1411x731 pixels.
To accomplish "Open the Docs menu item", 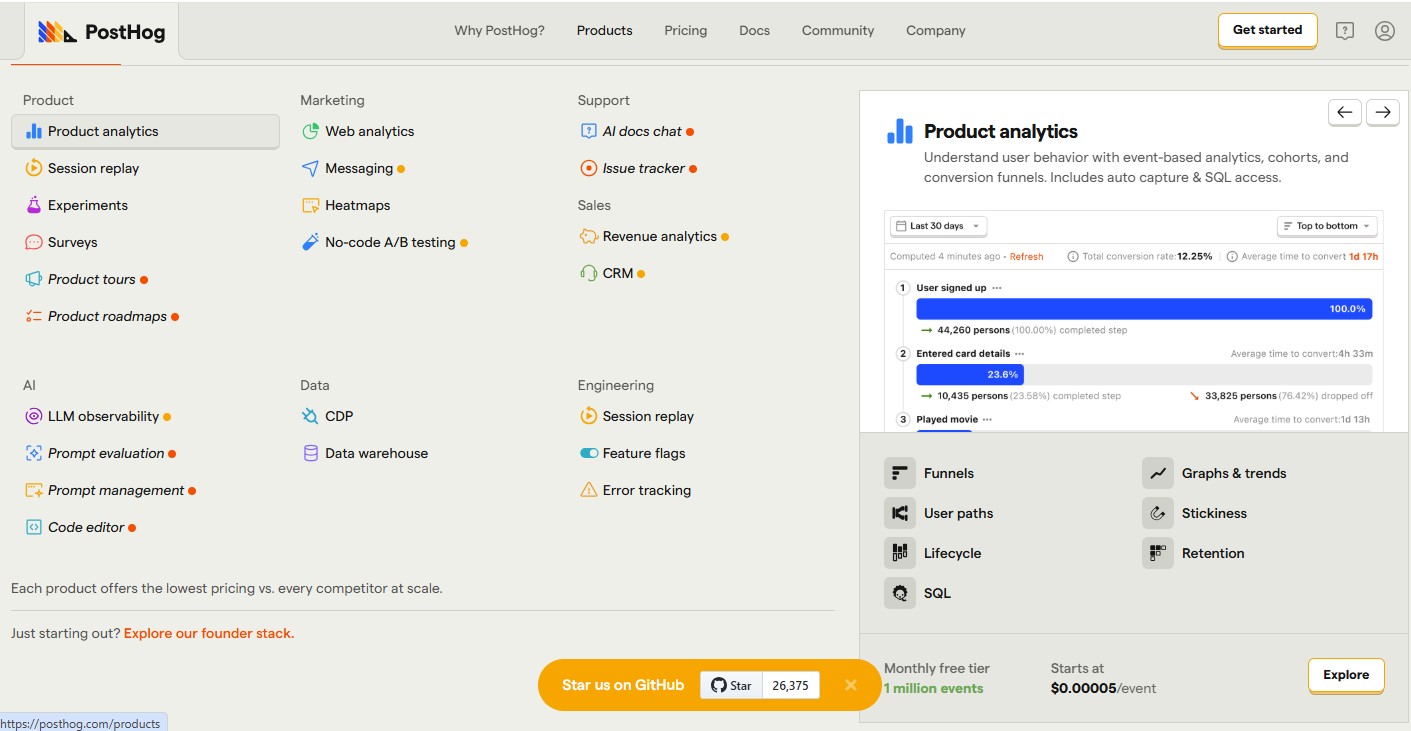I will coord(754,31).
